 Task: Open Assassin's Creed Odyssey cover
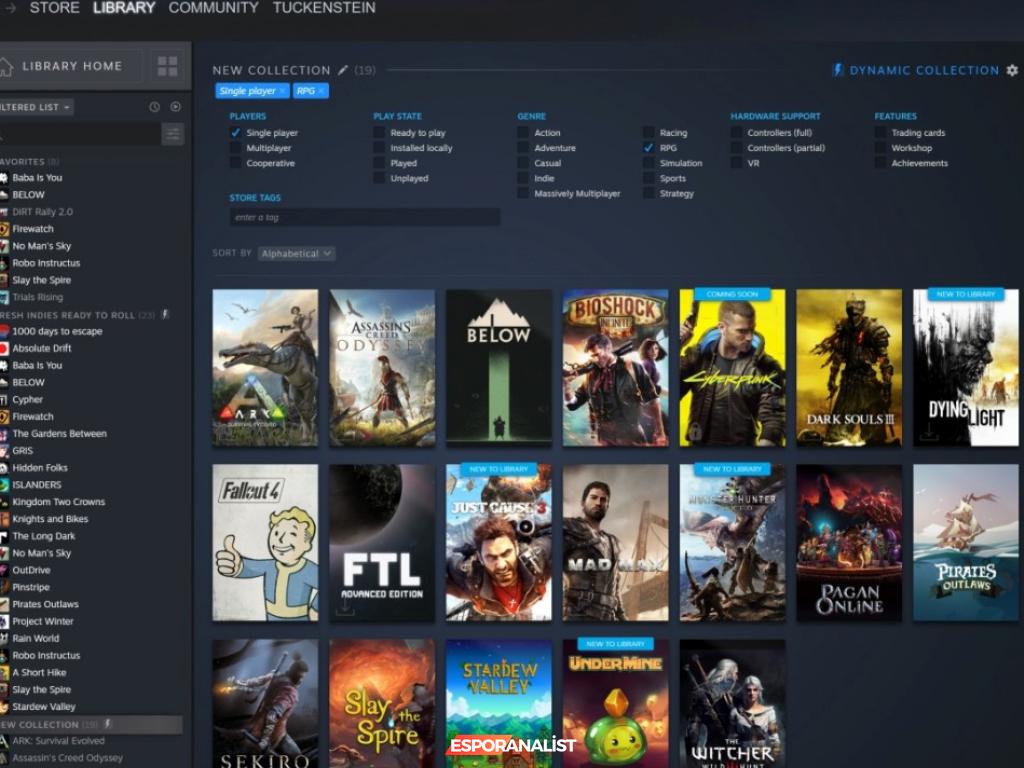[x=382, y=368]
